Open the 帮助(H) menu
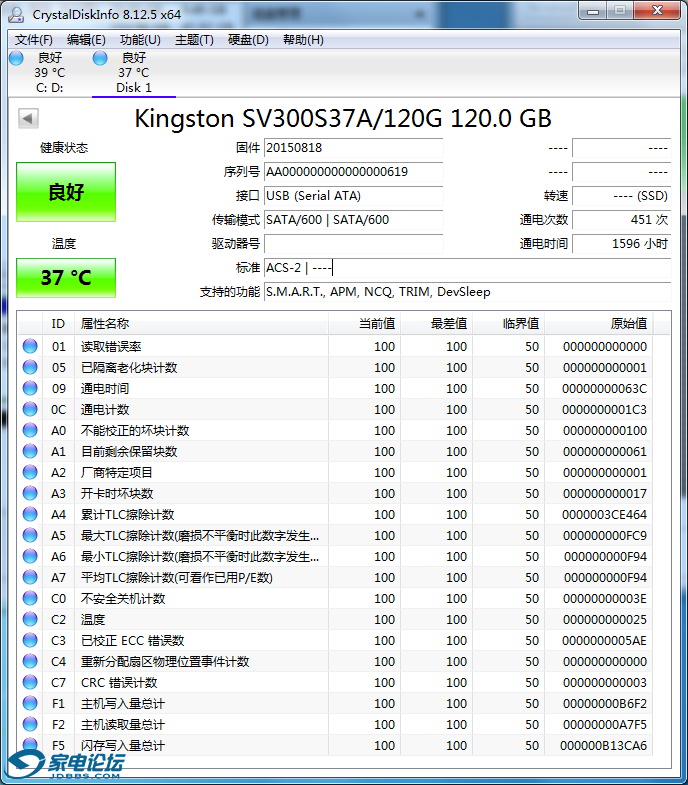Screen dimensions: 688x785 pos(303,40)
